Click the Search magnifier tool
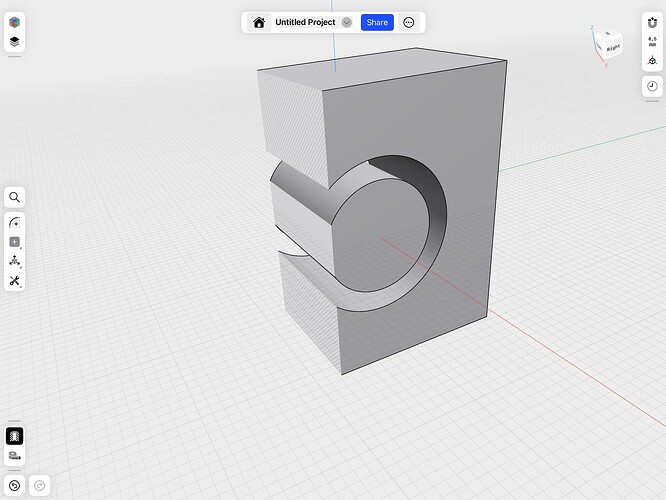The image size is (666, 500). [x=14, y=197]
